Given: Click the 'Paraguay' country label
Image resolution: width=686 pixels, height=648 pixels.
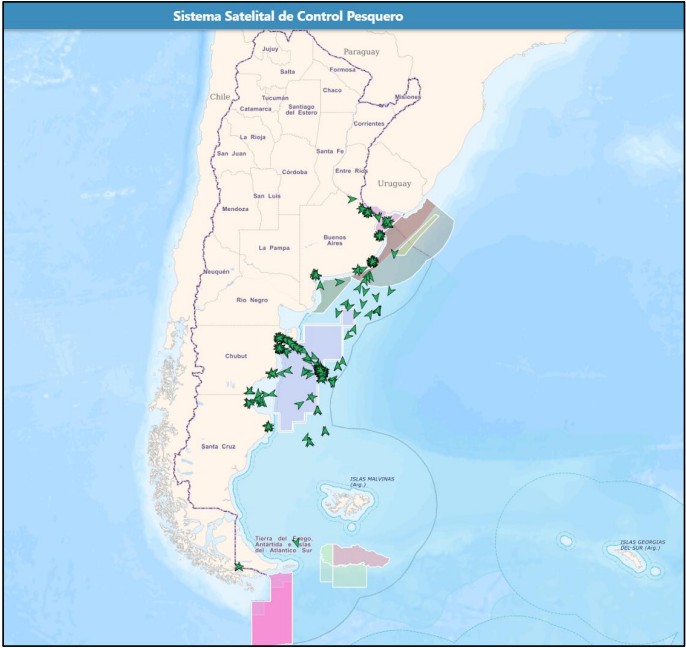Looking at the screenshot, I should tap(361, 52).
